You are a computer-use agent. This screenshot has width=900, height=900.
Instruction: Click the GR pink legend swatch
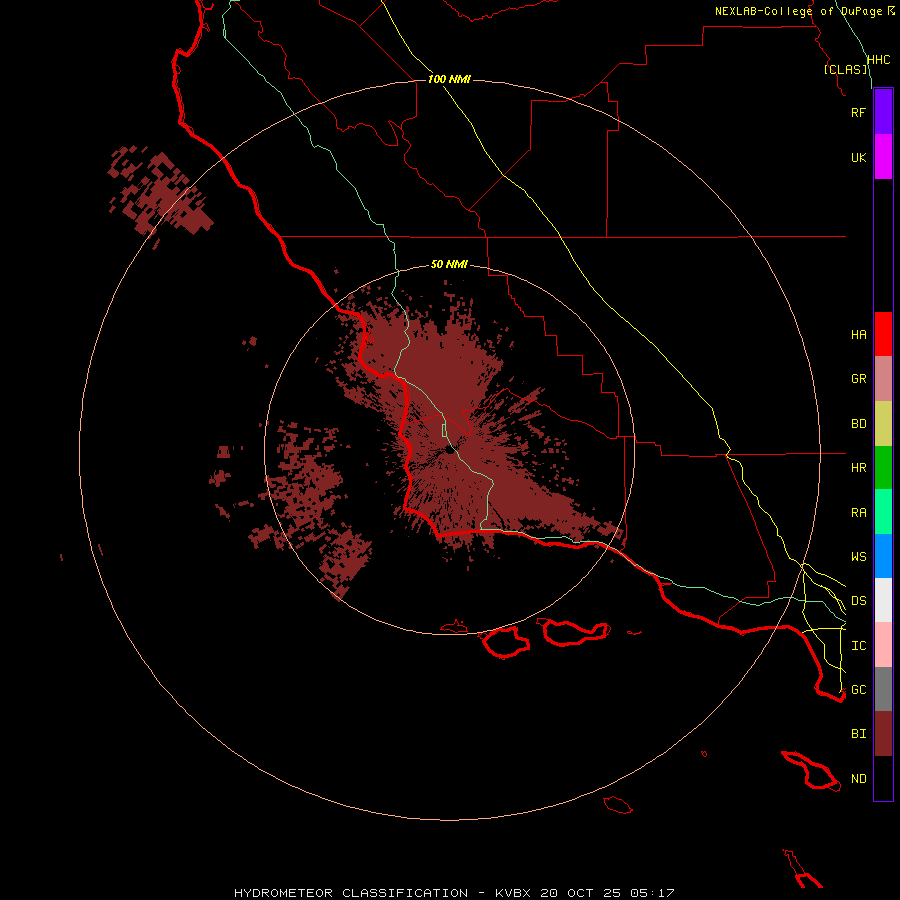click(x=883, y=379)
